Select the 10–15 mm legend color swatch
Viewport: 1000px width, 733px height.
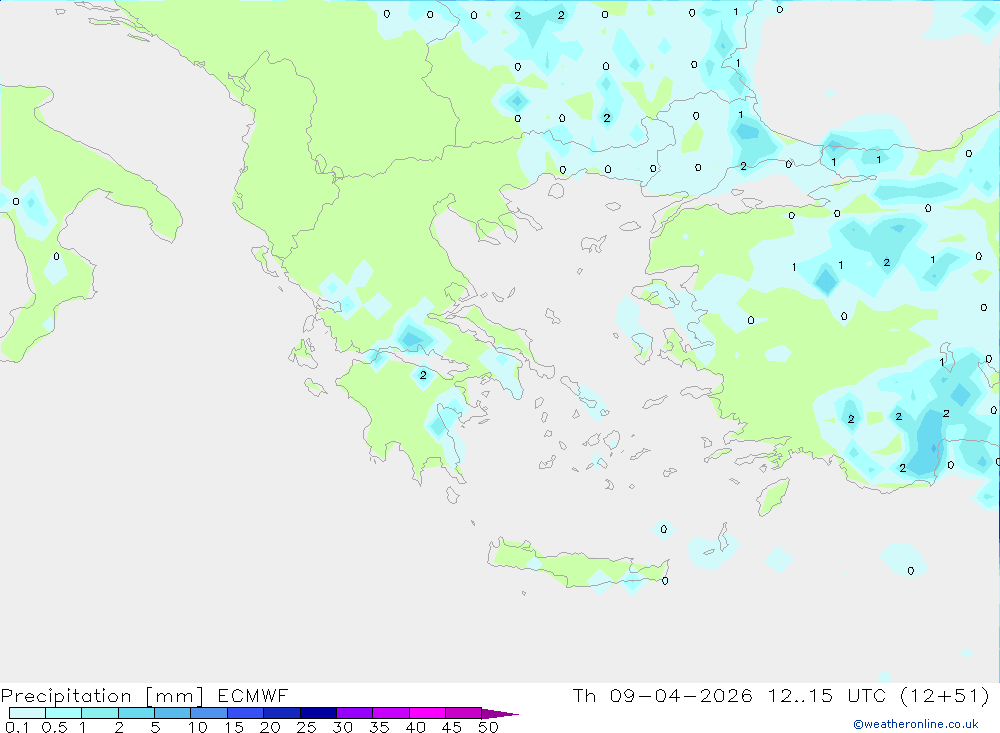click(209, 713)
